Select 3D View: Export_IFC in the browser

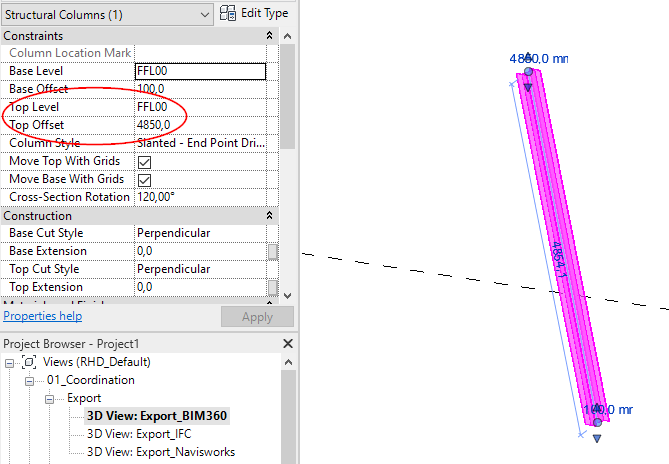point(139,434)
